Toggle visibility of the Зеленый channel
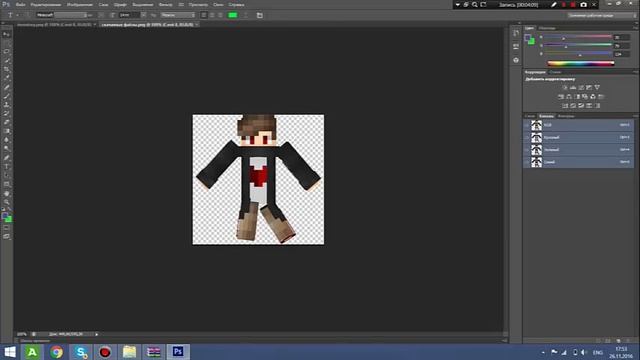This screenshot has height=360, width=640. pos(527,150)
